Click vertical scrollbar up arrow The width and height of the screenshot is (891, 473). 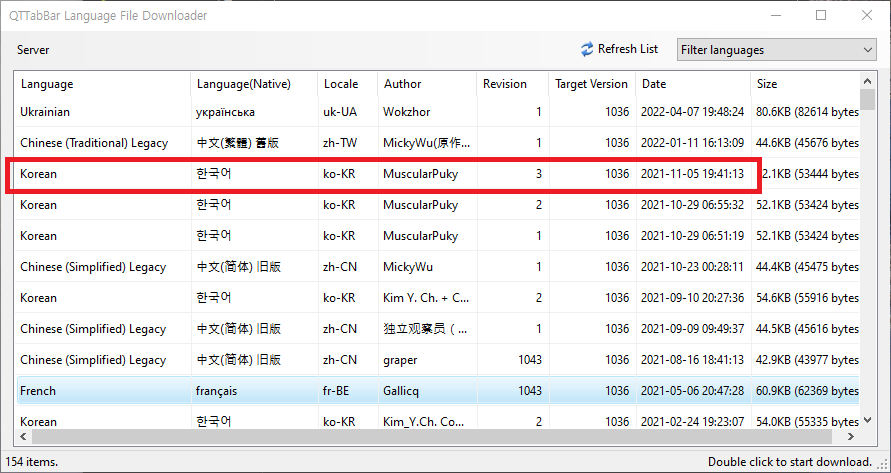coord(867,81)
